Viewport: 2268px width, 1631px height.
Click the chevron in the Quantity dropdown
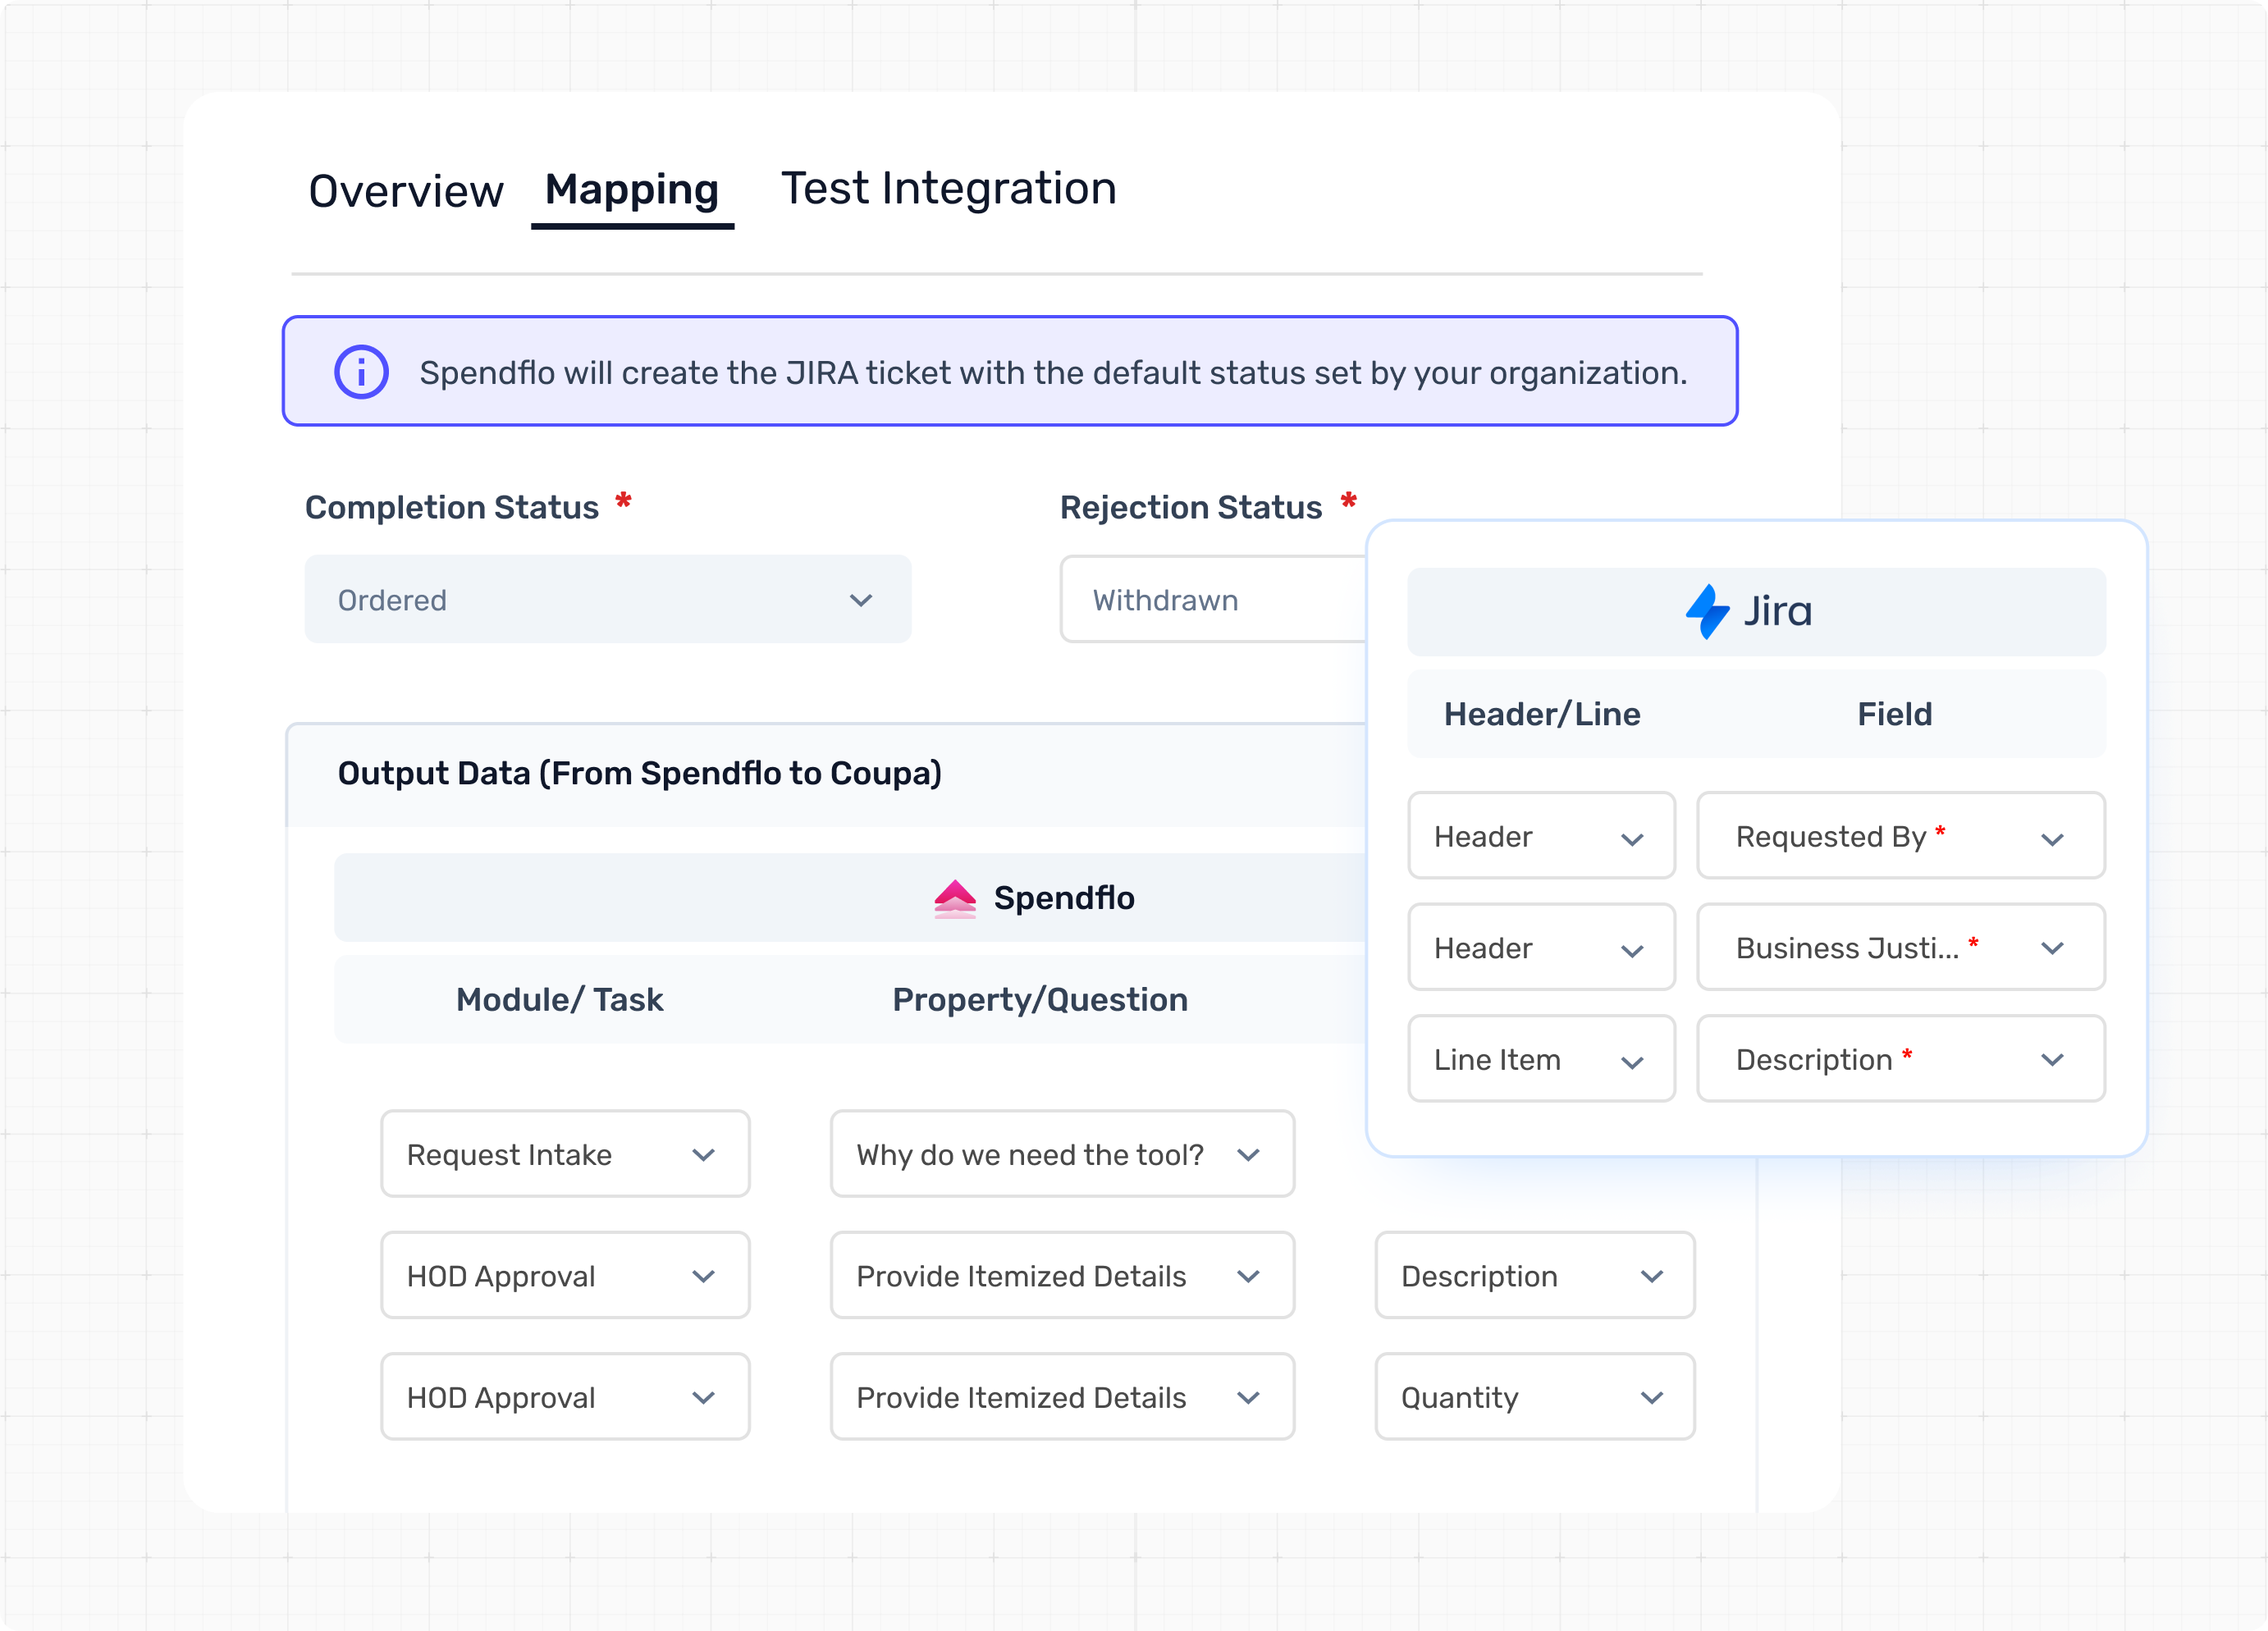1652,1397
